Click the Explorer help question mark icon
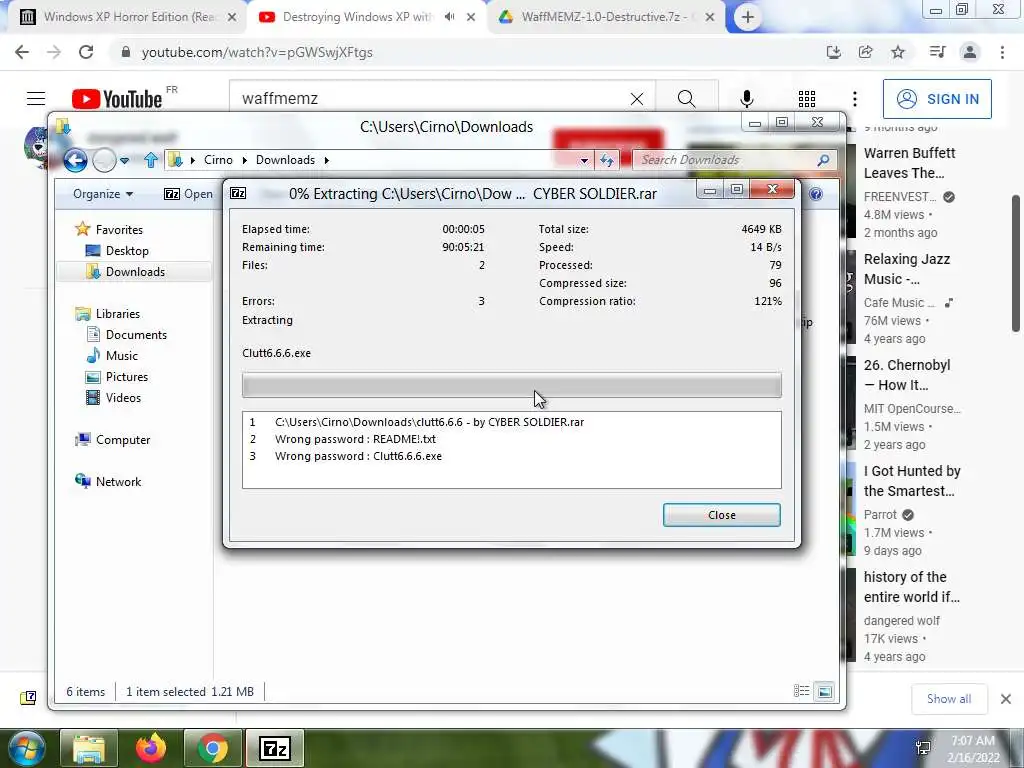 [x=816, y=194]
